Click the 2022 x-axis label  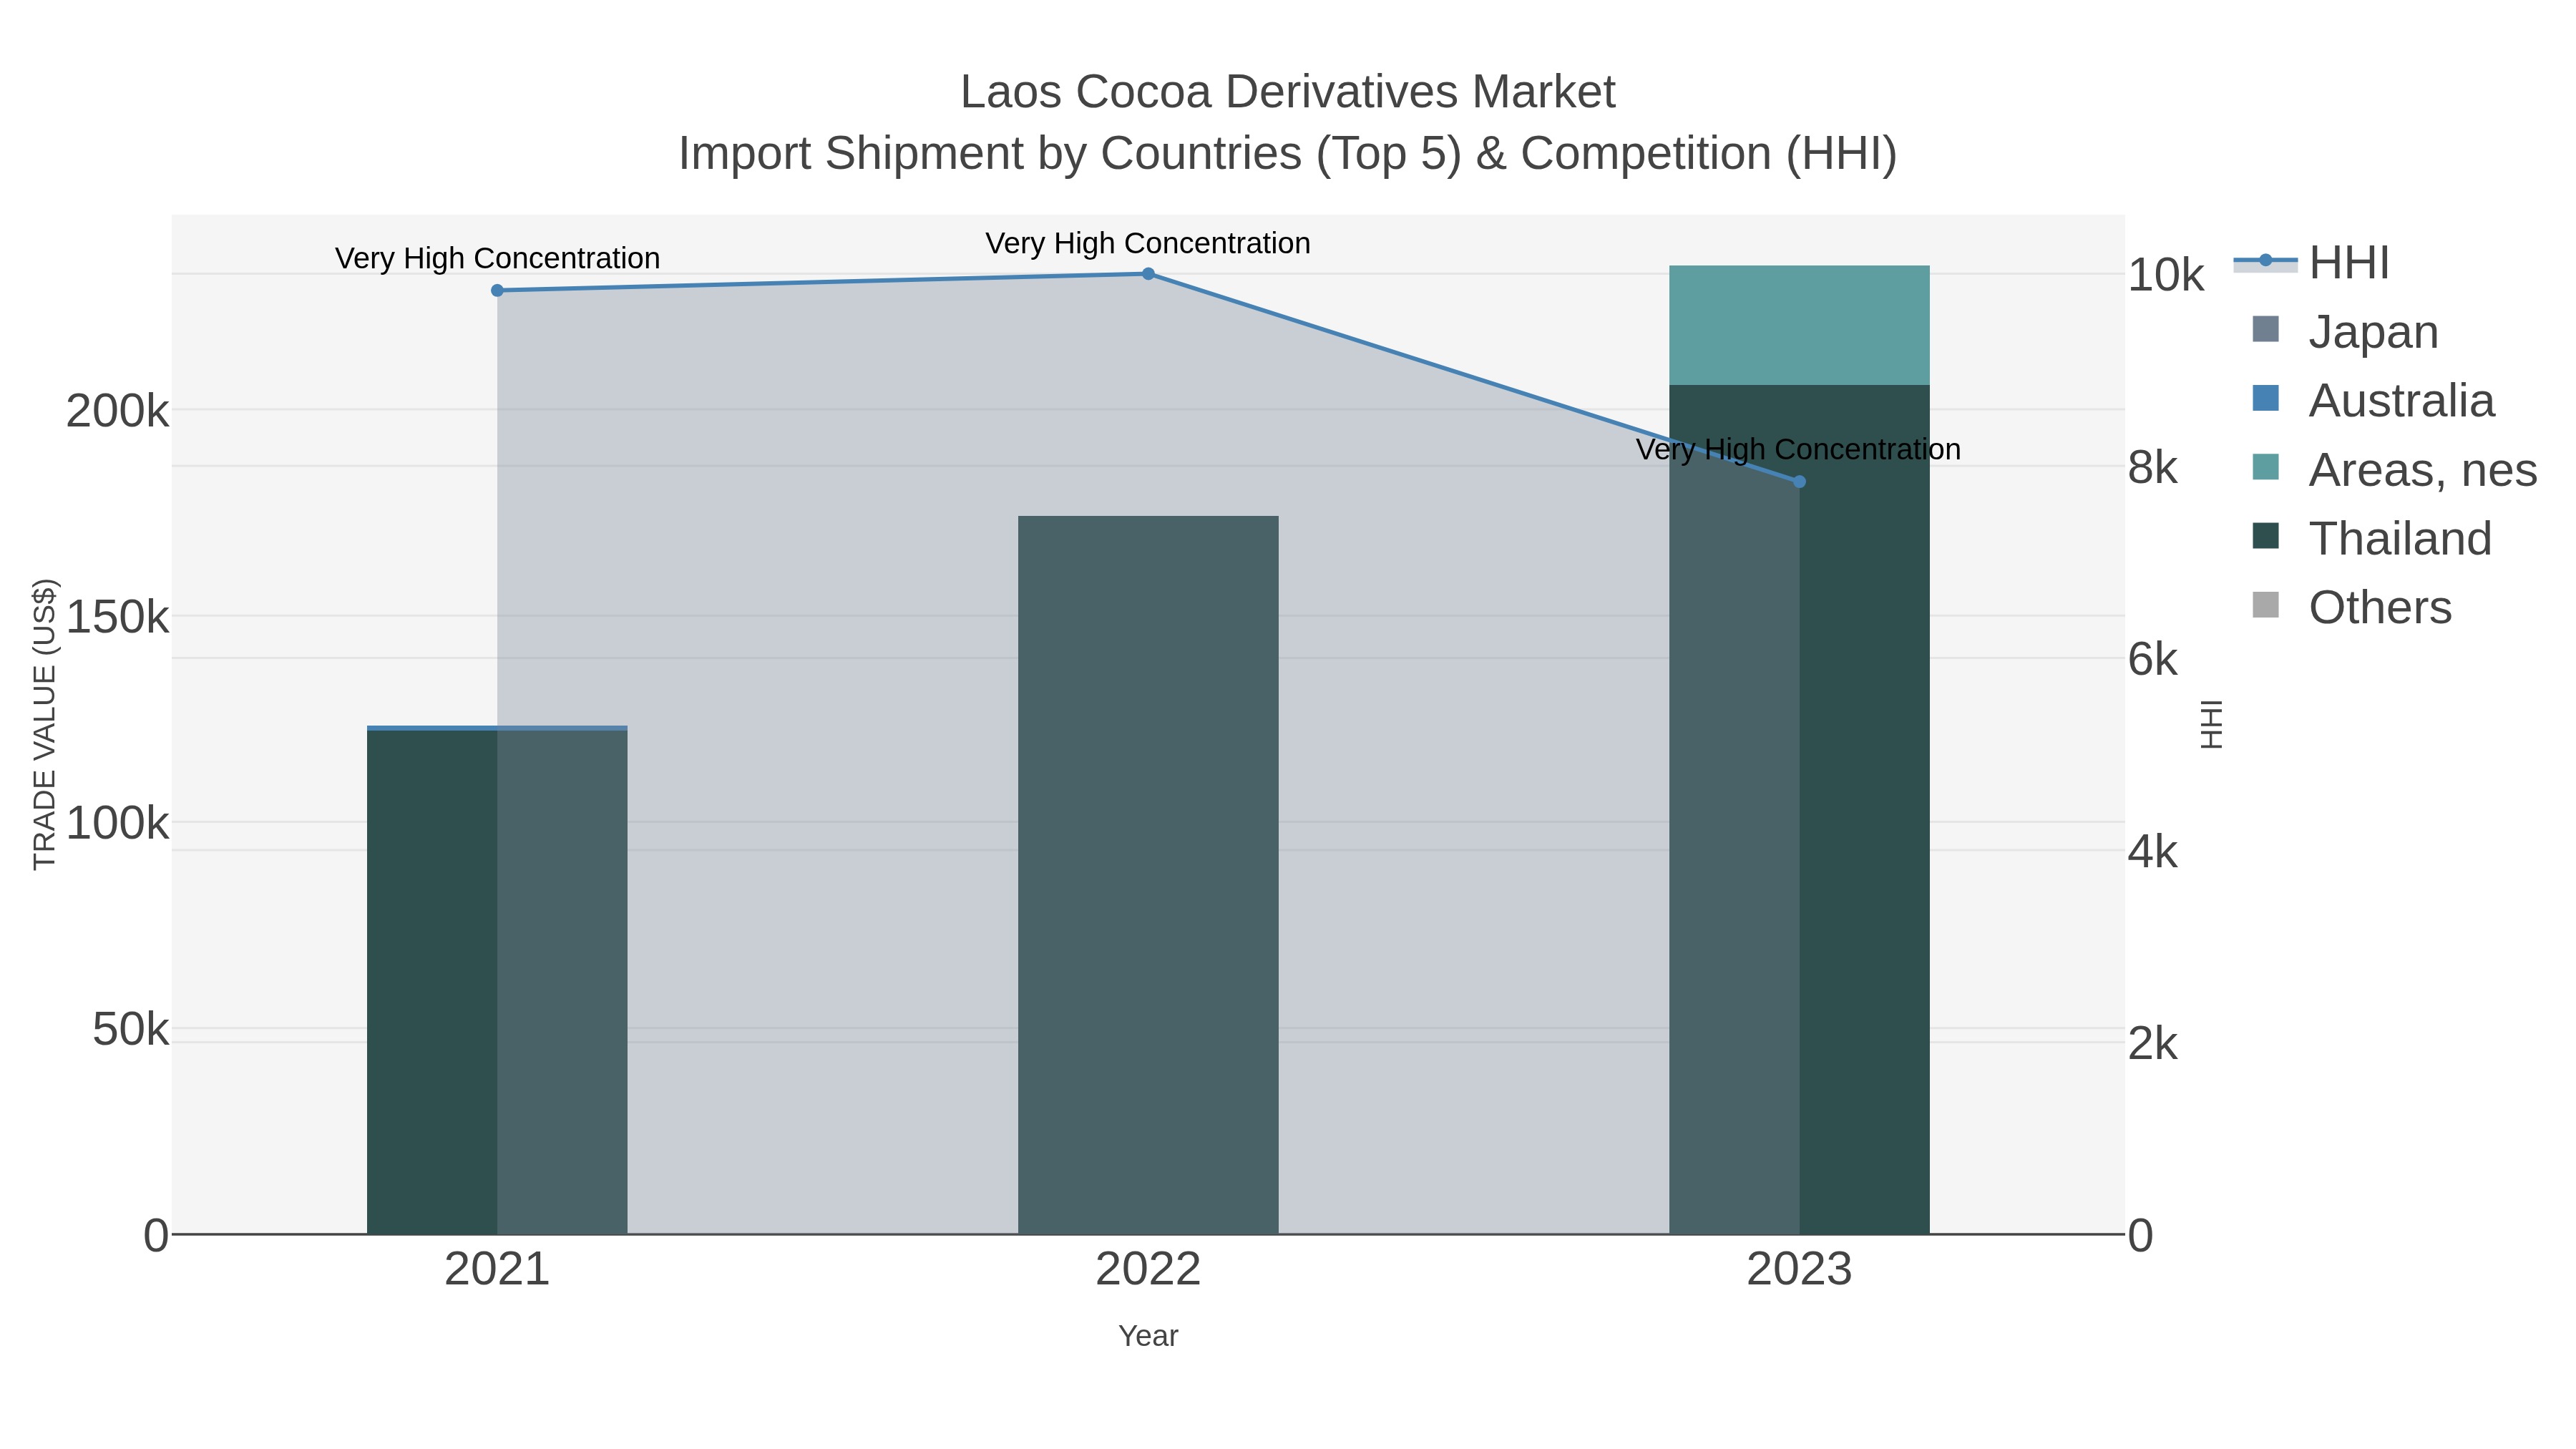click(1148, 1270)
